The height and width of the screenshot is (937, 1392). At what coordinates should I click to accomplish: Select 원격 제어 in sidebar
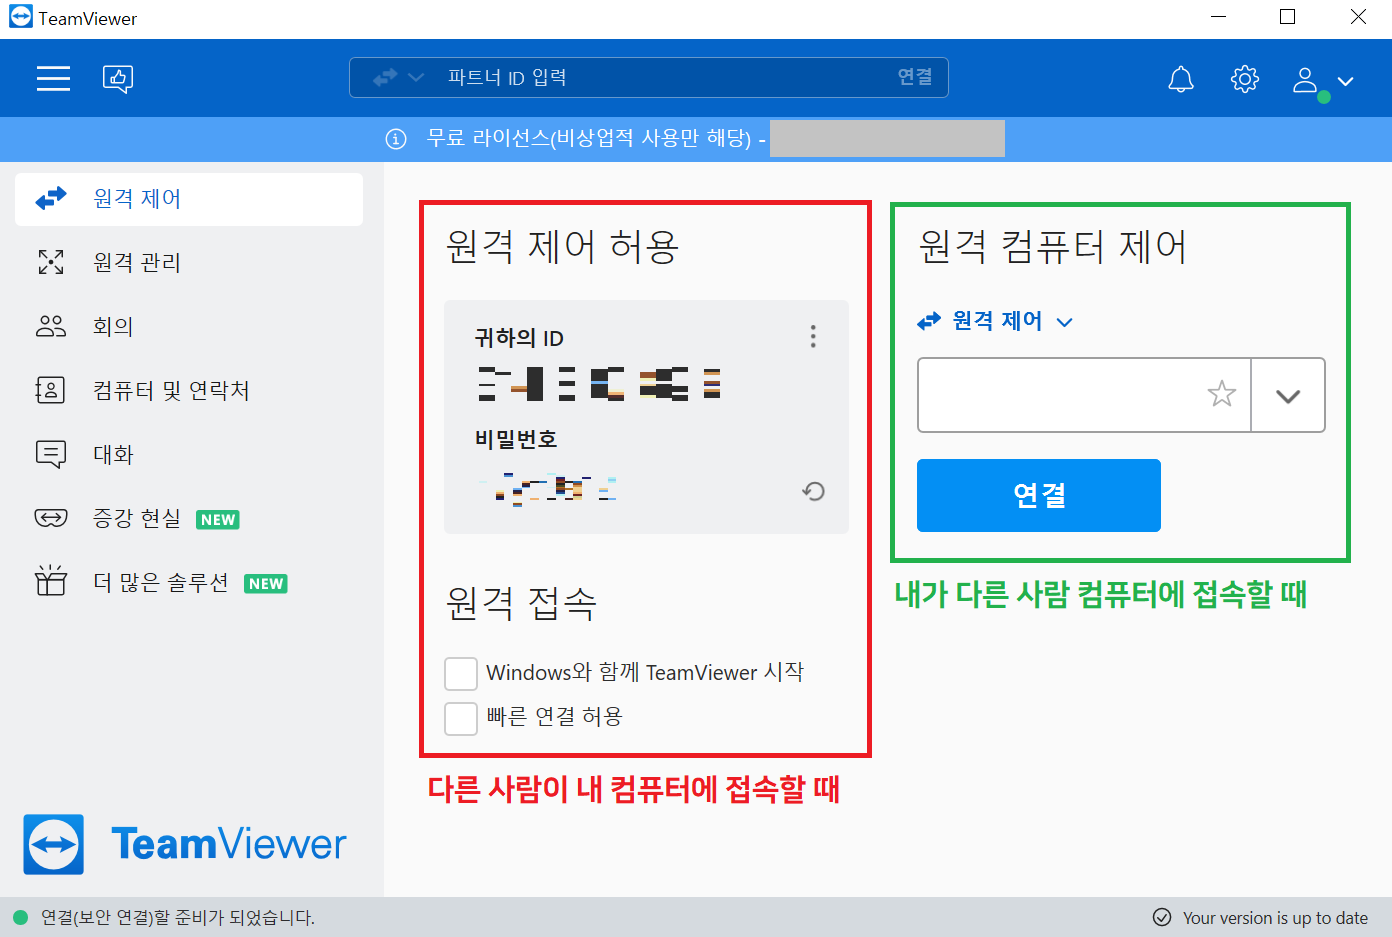click(189, 199)
